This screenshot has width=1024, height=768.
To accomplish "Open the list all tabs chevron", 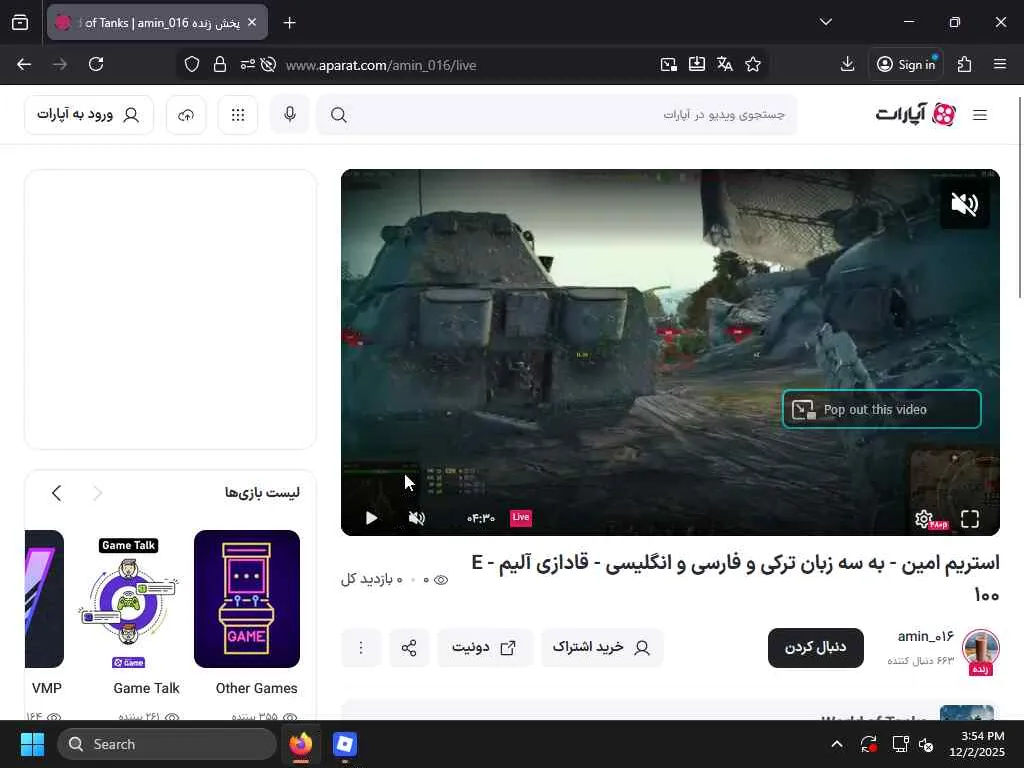I will [x=825, y=22].
